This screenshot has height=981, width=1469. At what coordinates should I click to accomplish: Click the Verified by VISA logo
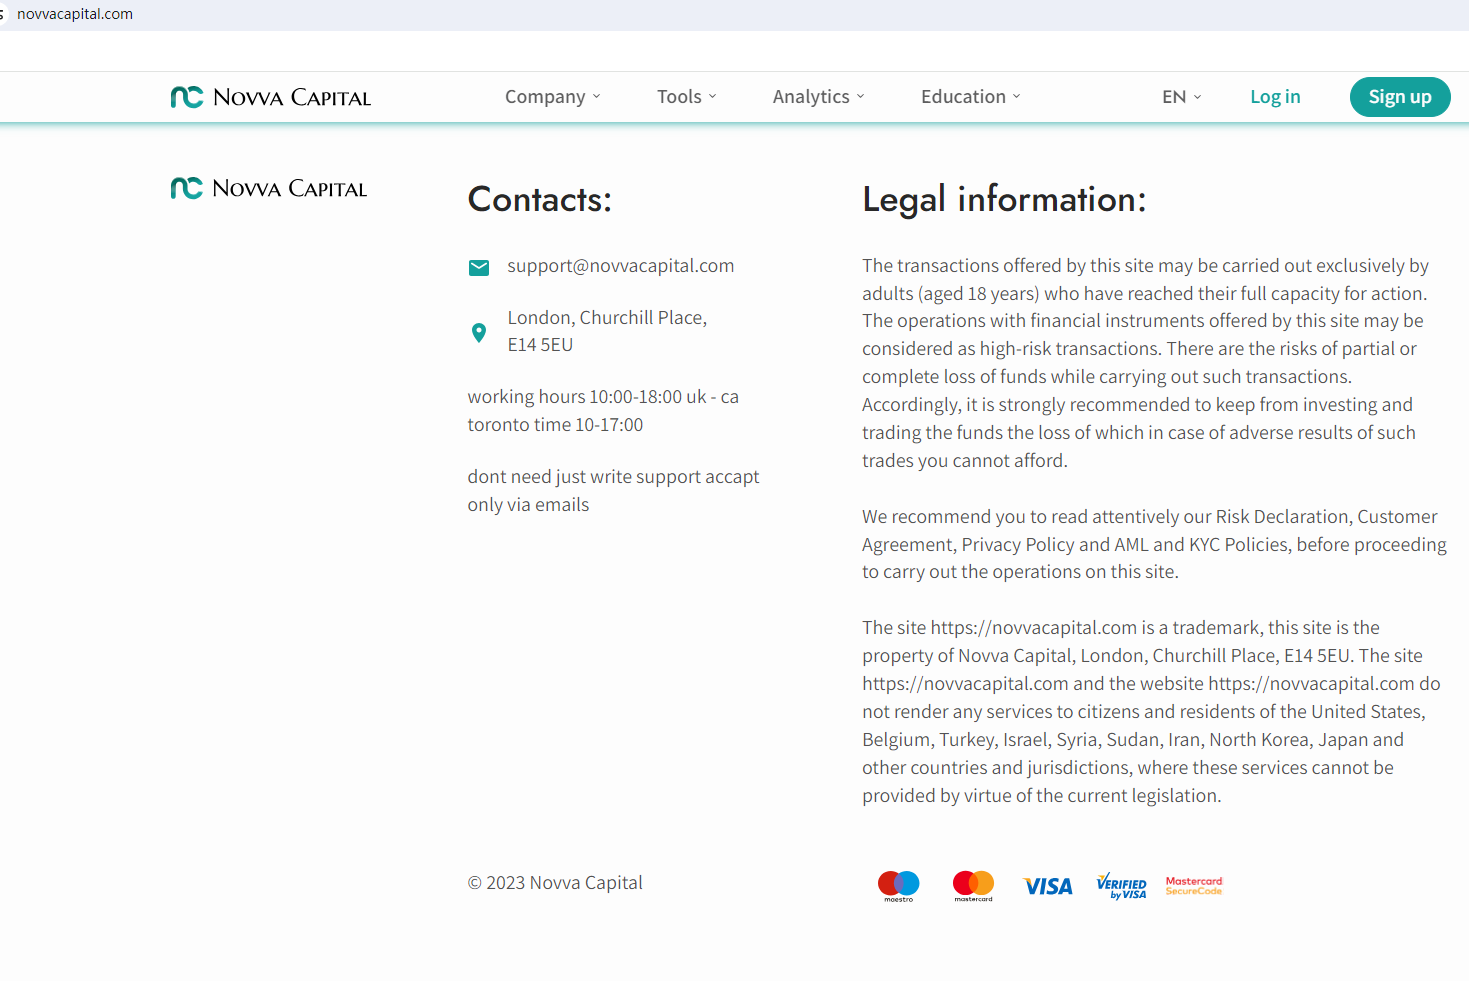[x=1122, y=886]
